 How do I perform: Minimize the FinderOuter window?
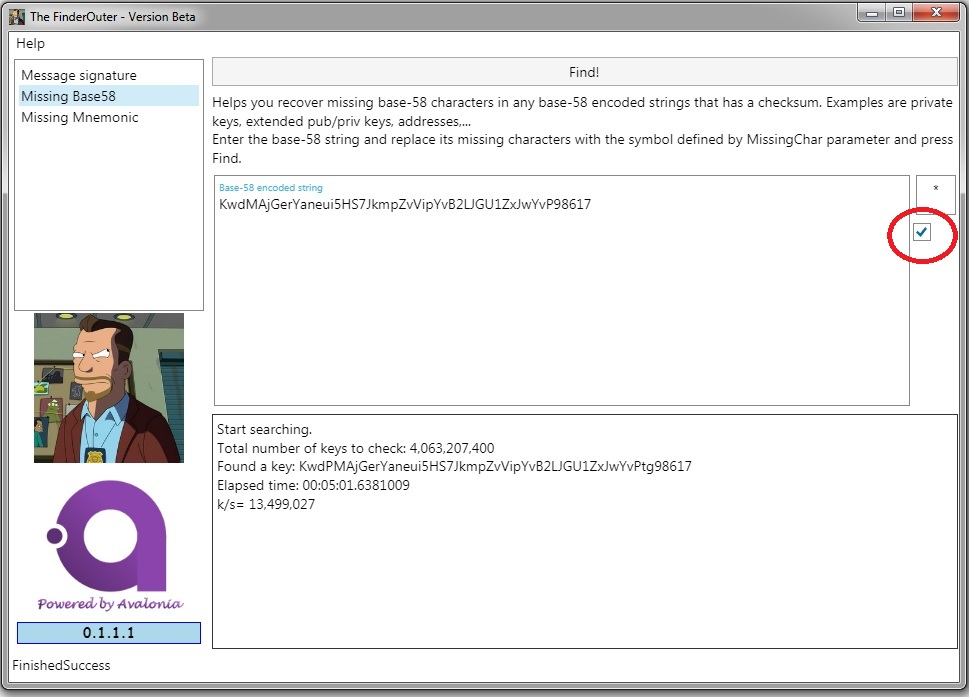[872, 13]
